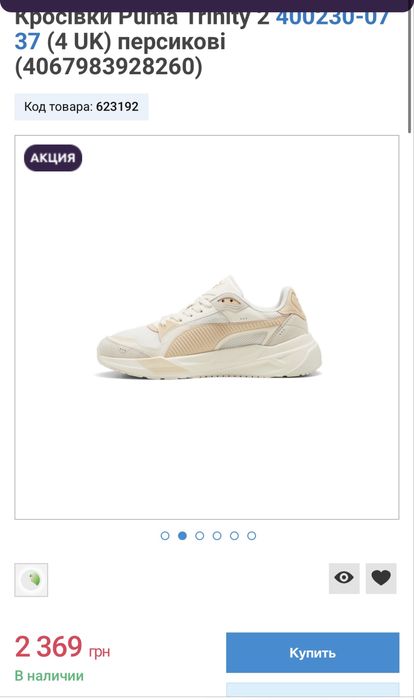
Task: Click the АКЦИЯ promo badge
Action: [53, 158]
